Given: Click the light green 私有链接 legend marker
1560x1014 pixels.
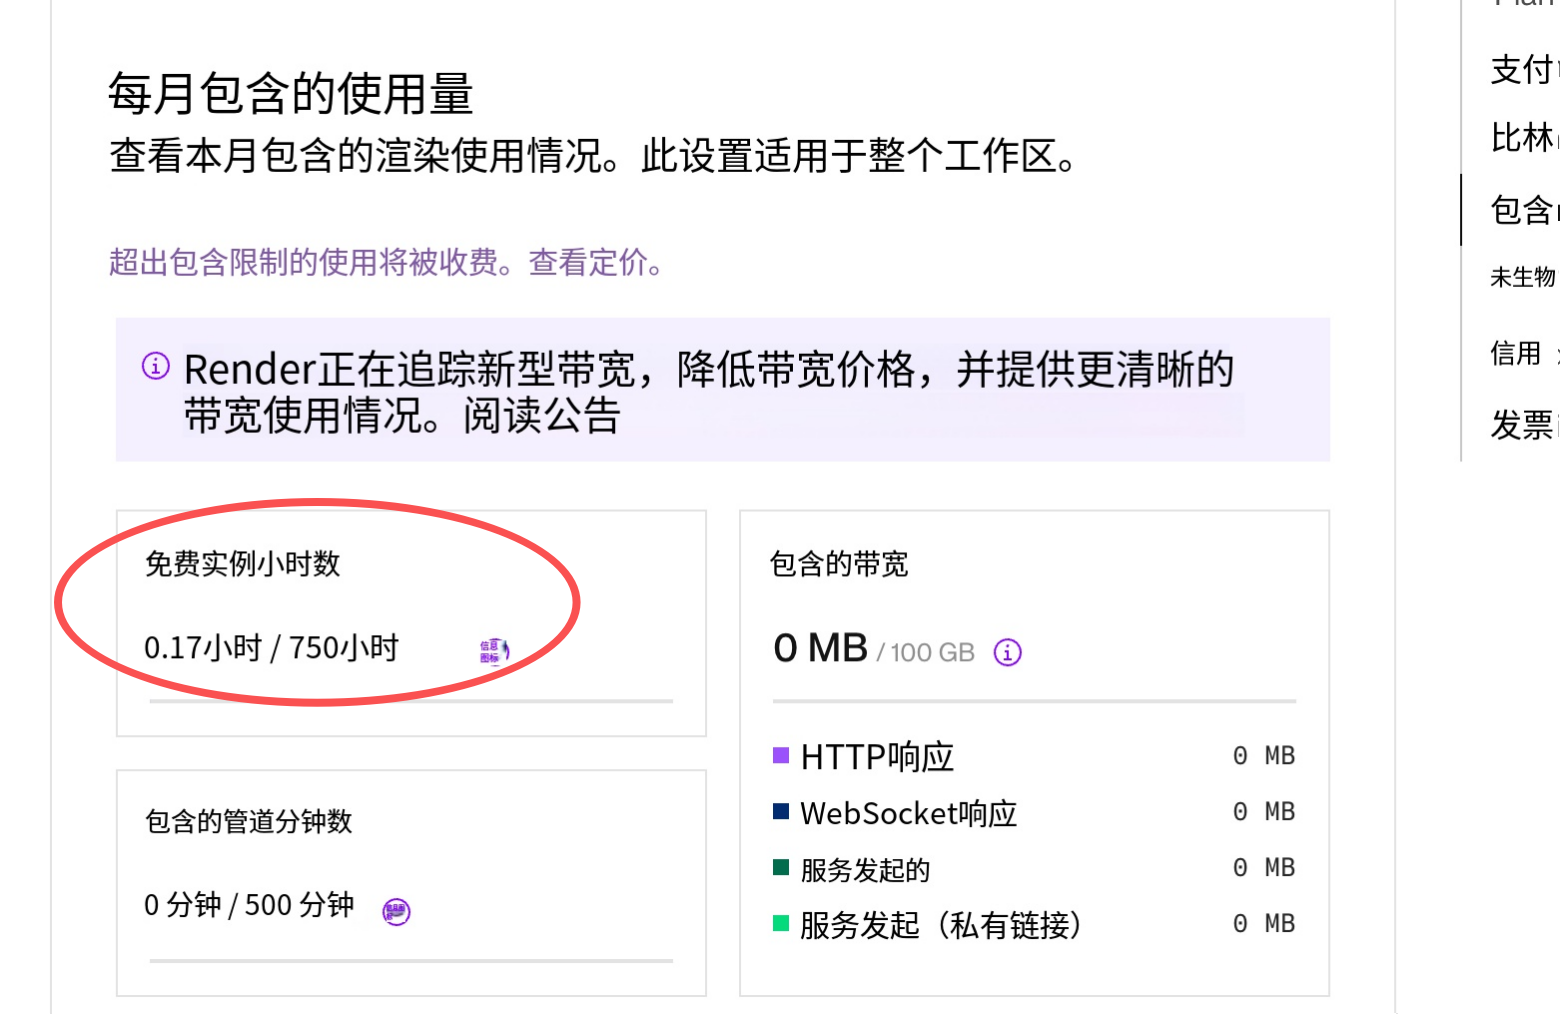Looking at the screenshot, I should tap(779, 924).
